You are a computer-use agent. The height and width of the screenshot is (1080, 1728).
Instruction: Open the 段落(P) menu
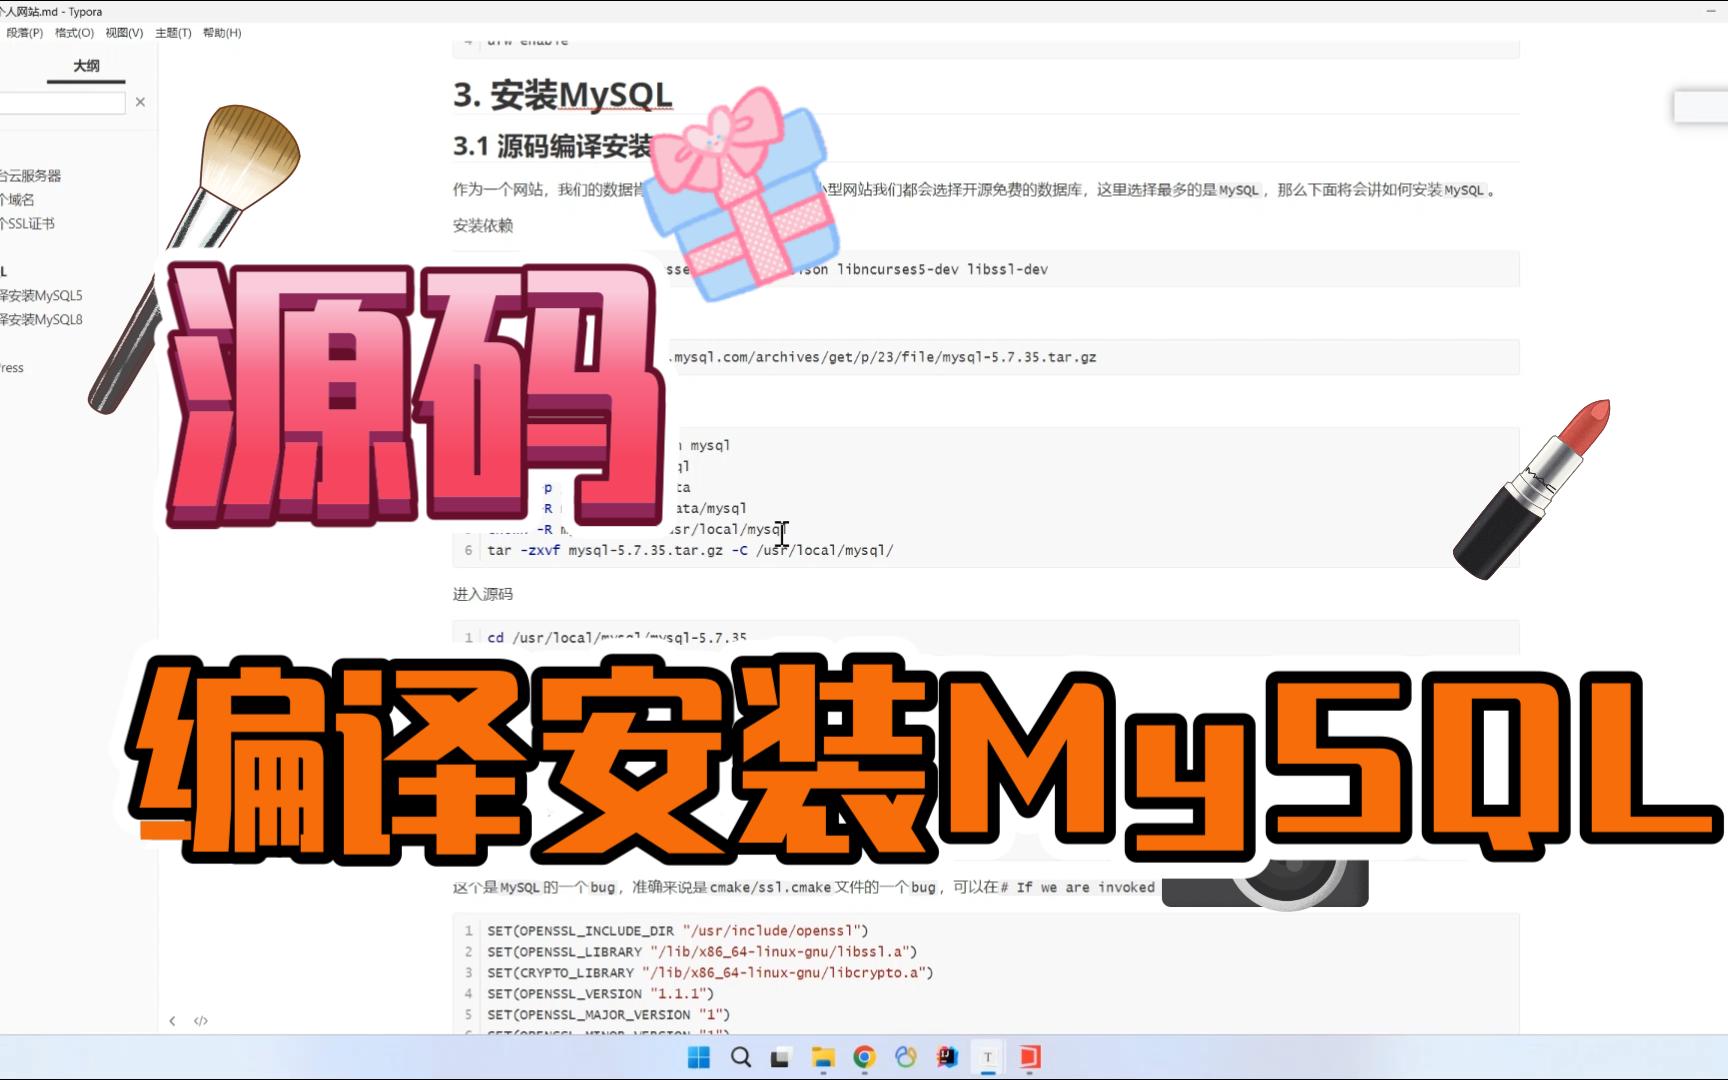pos(24,33)
